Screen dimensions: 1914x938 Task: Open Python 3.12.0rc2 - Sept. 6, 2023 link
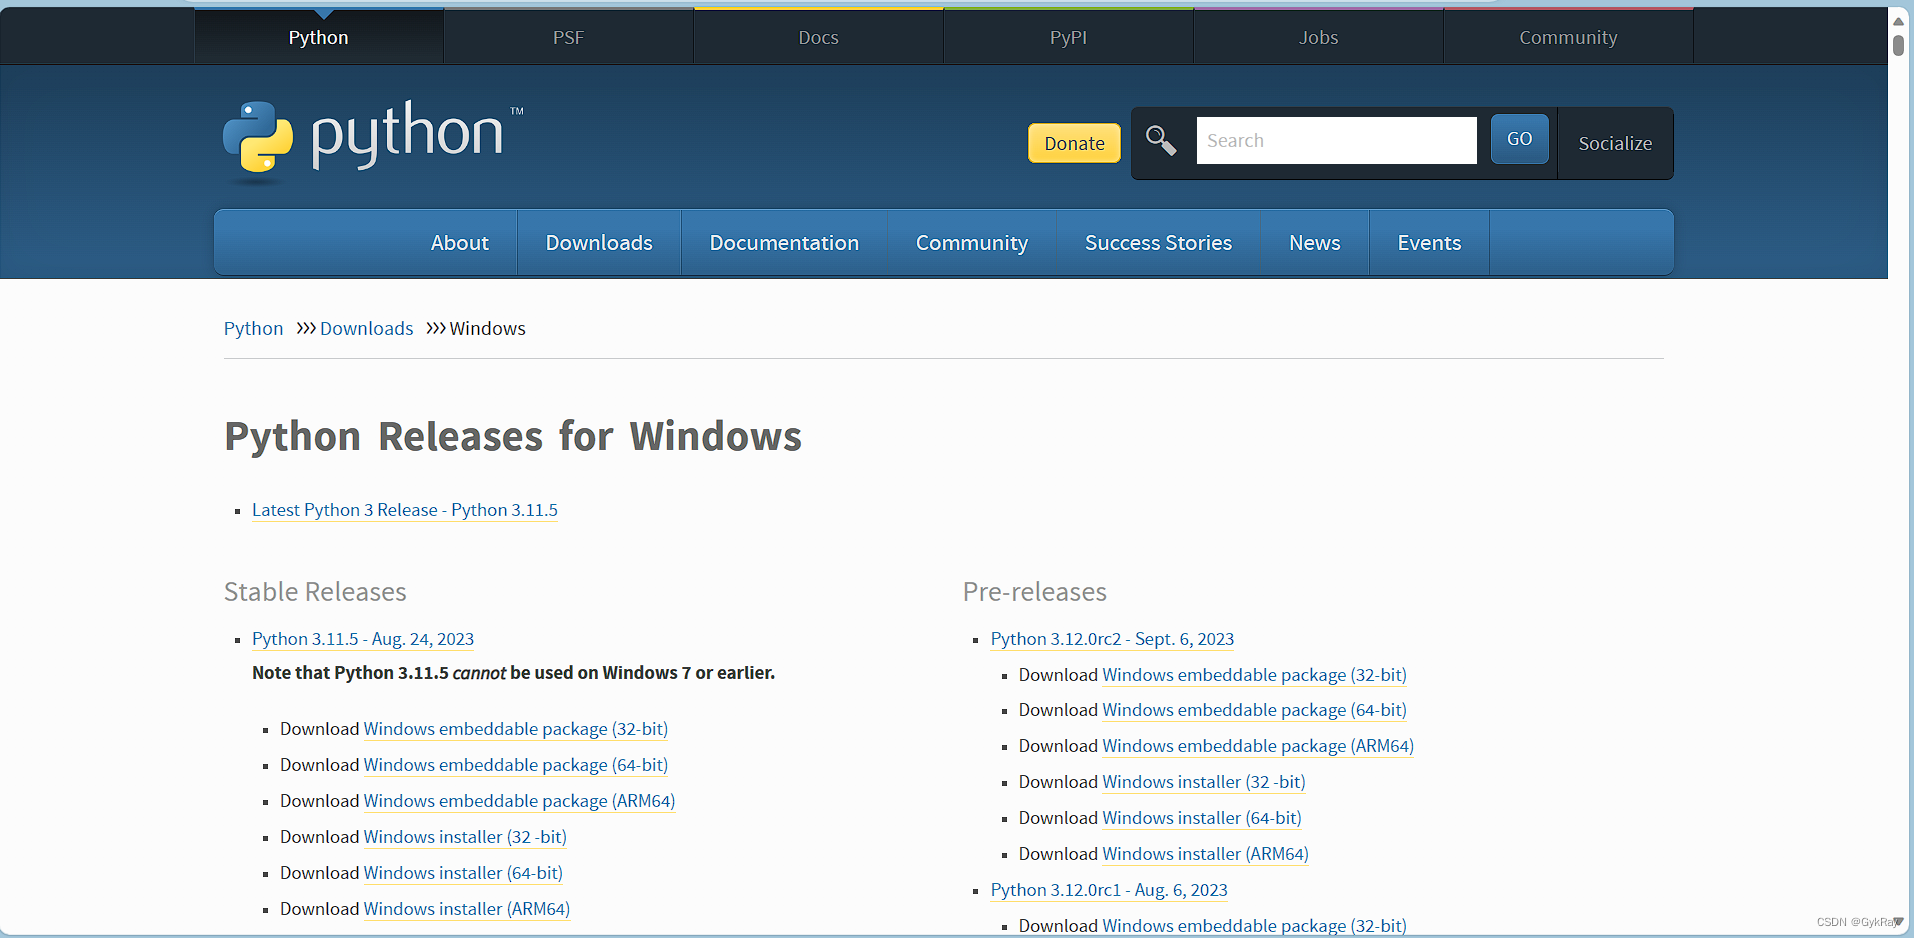(x=1112, y=639)
